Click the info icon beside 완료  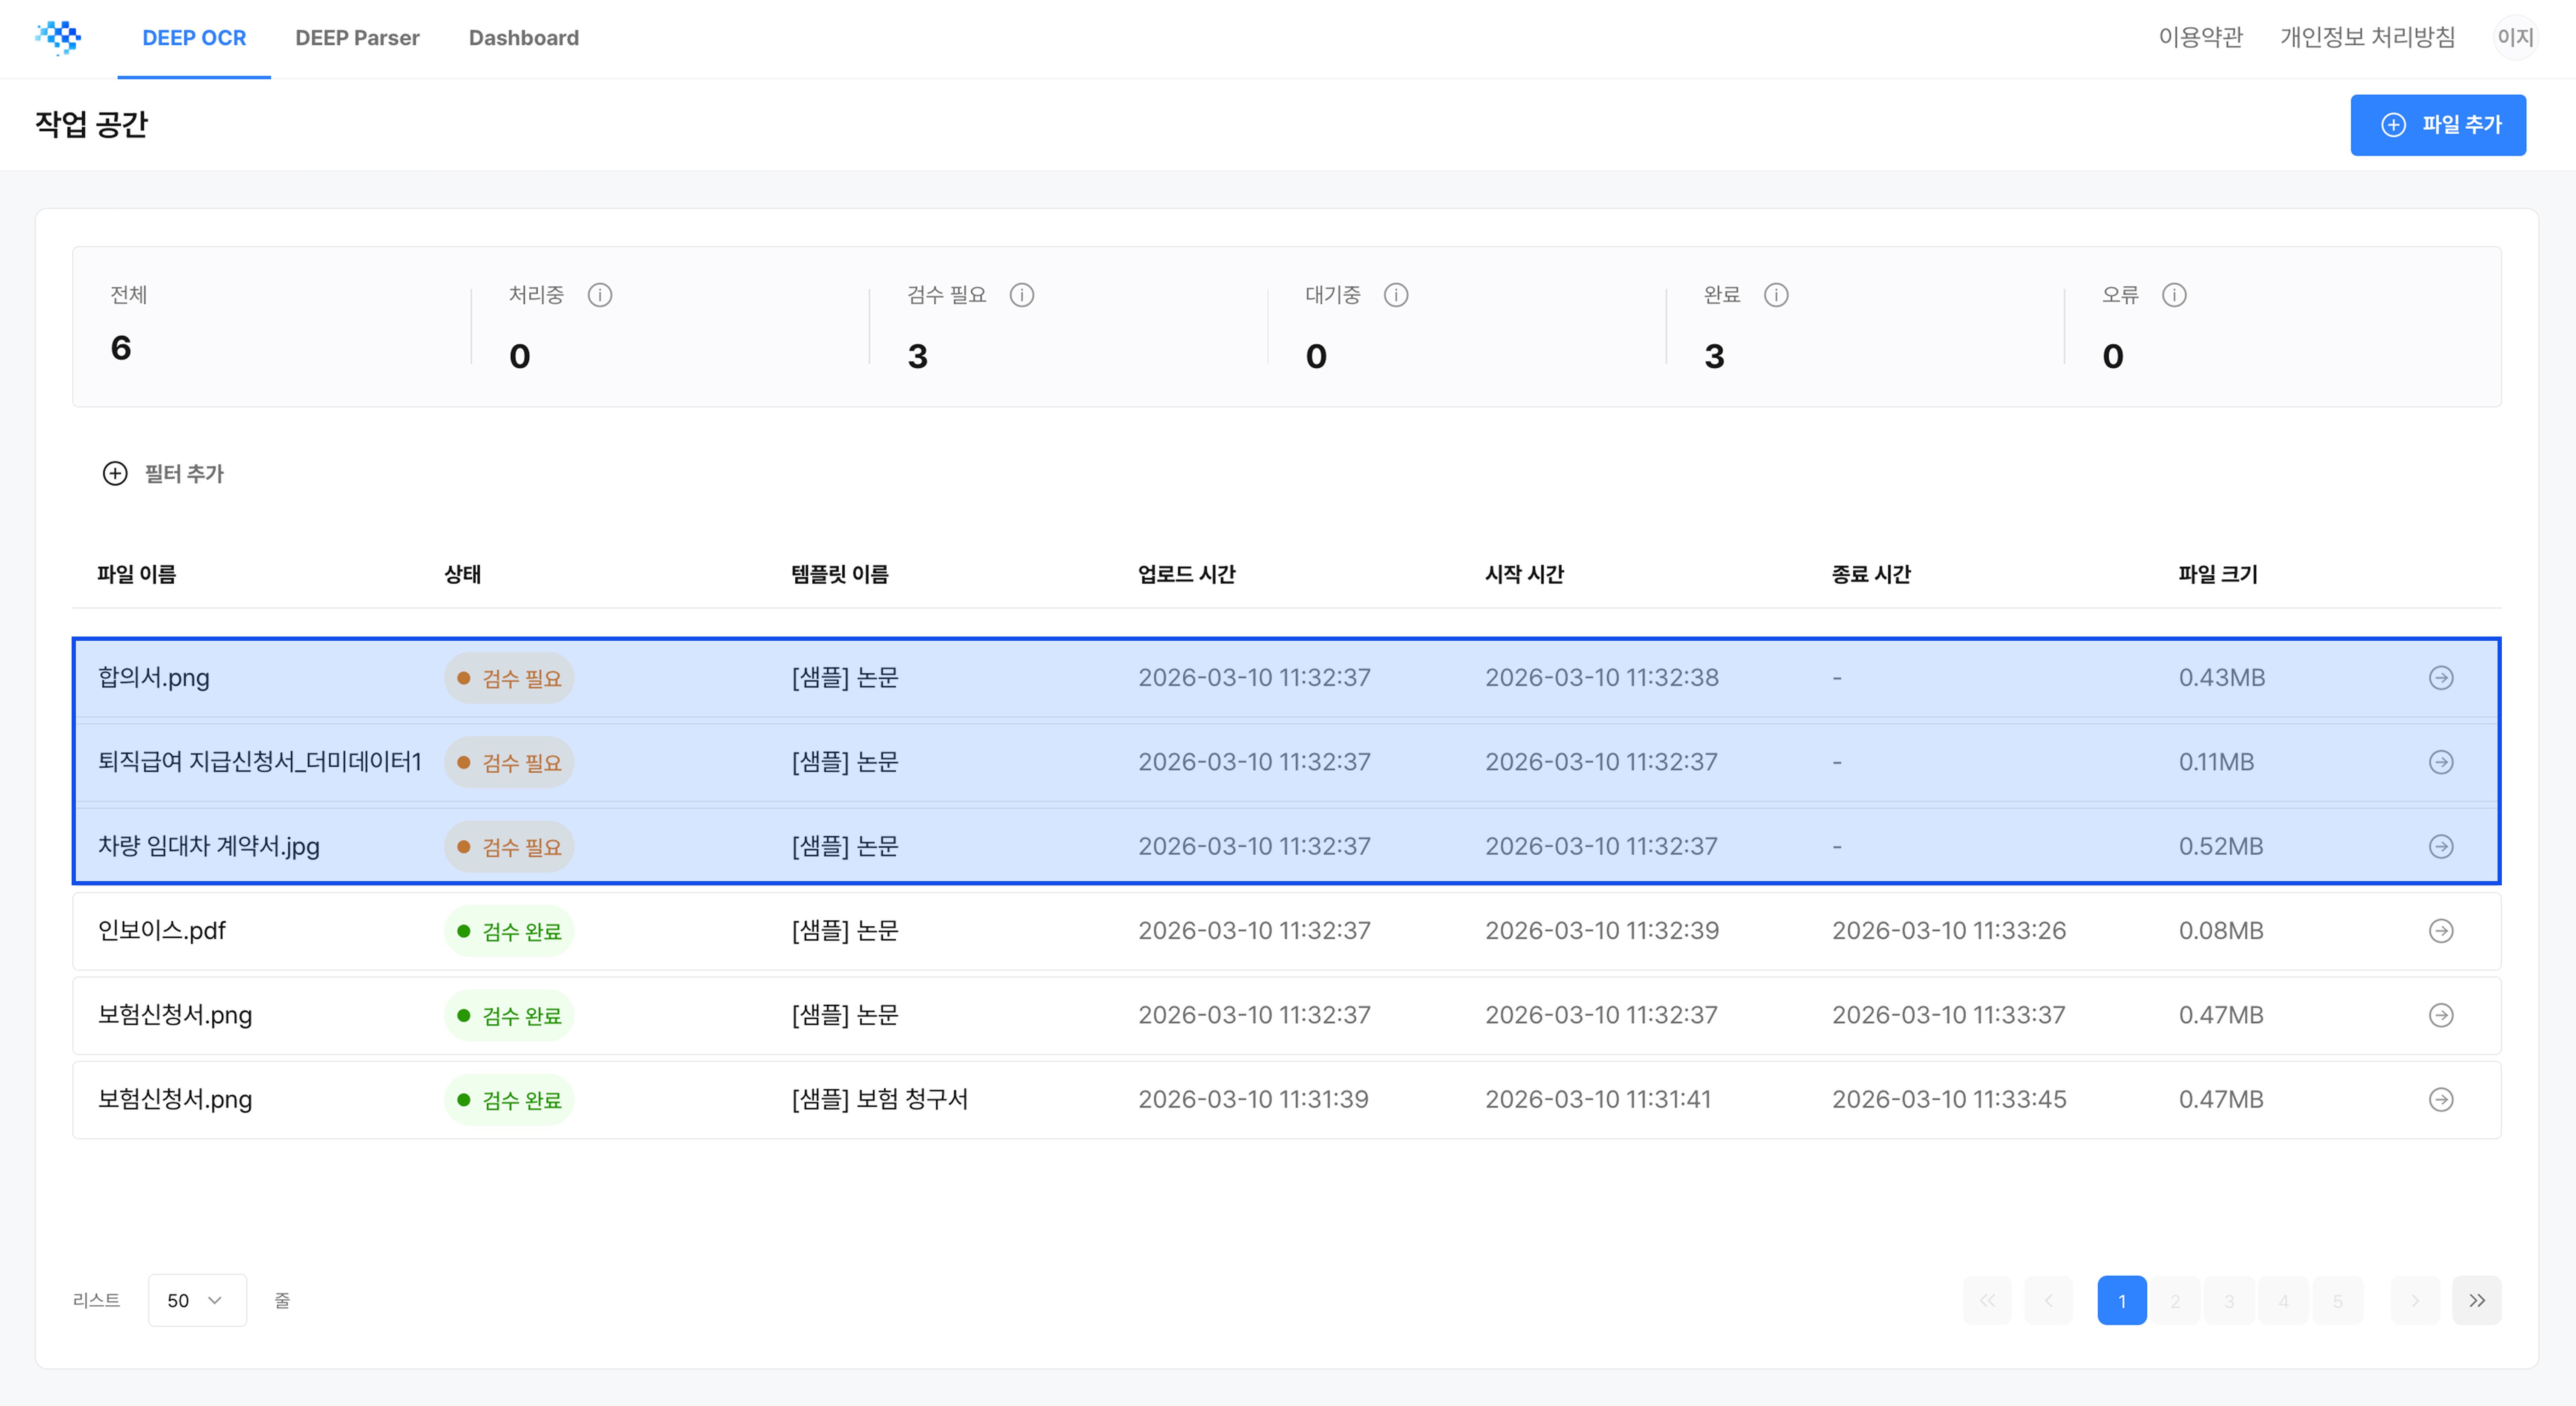(1775, 295)
